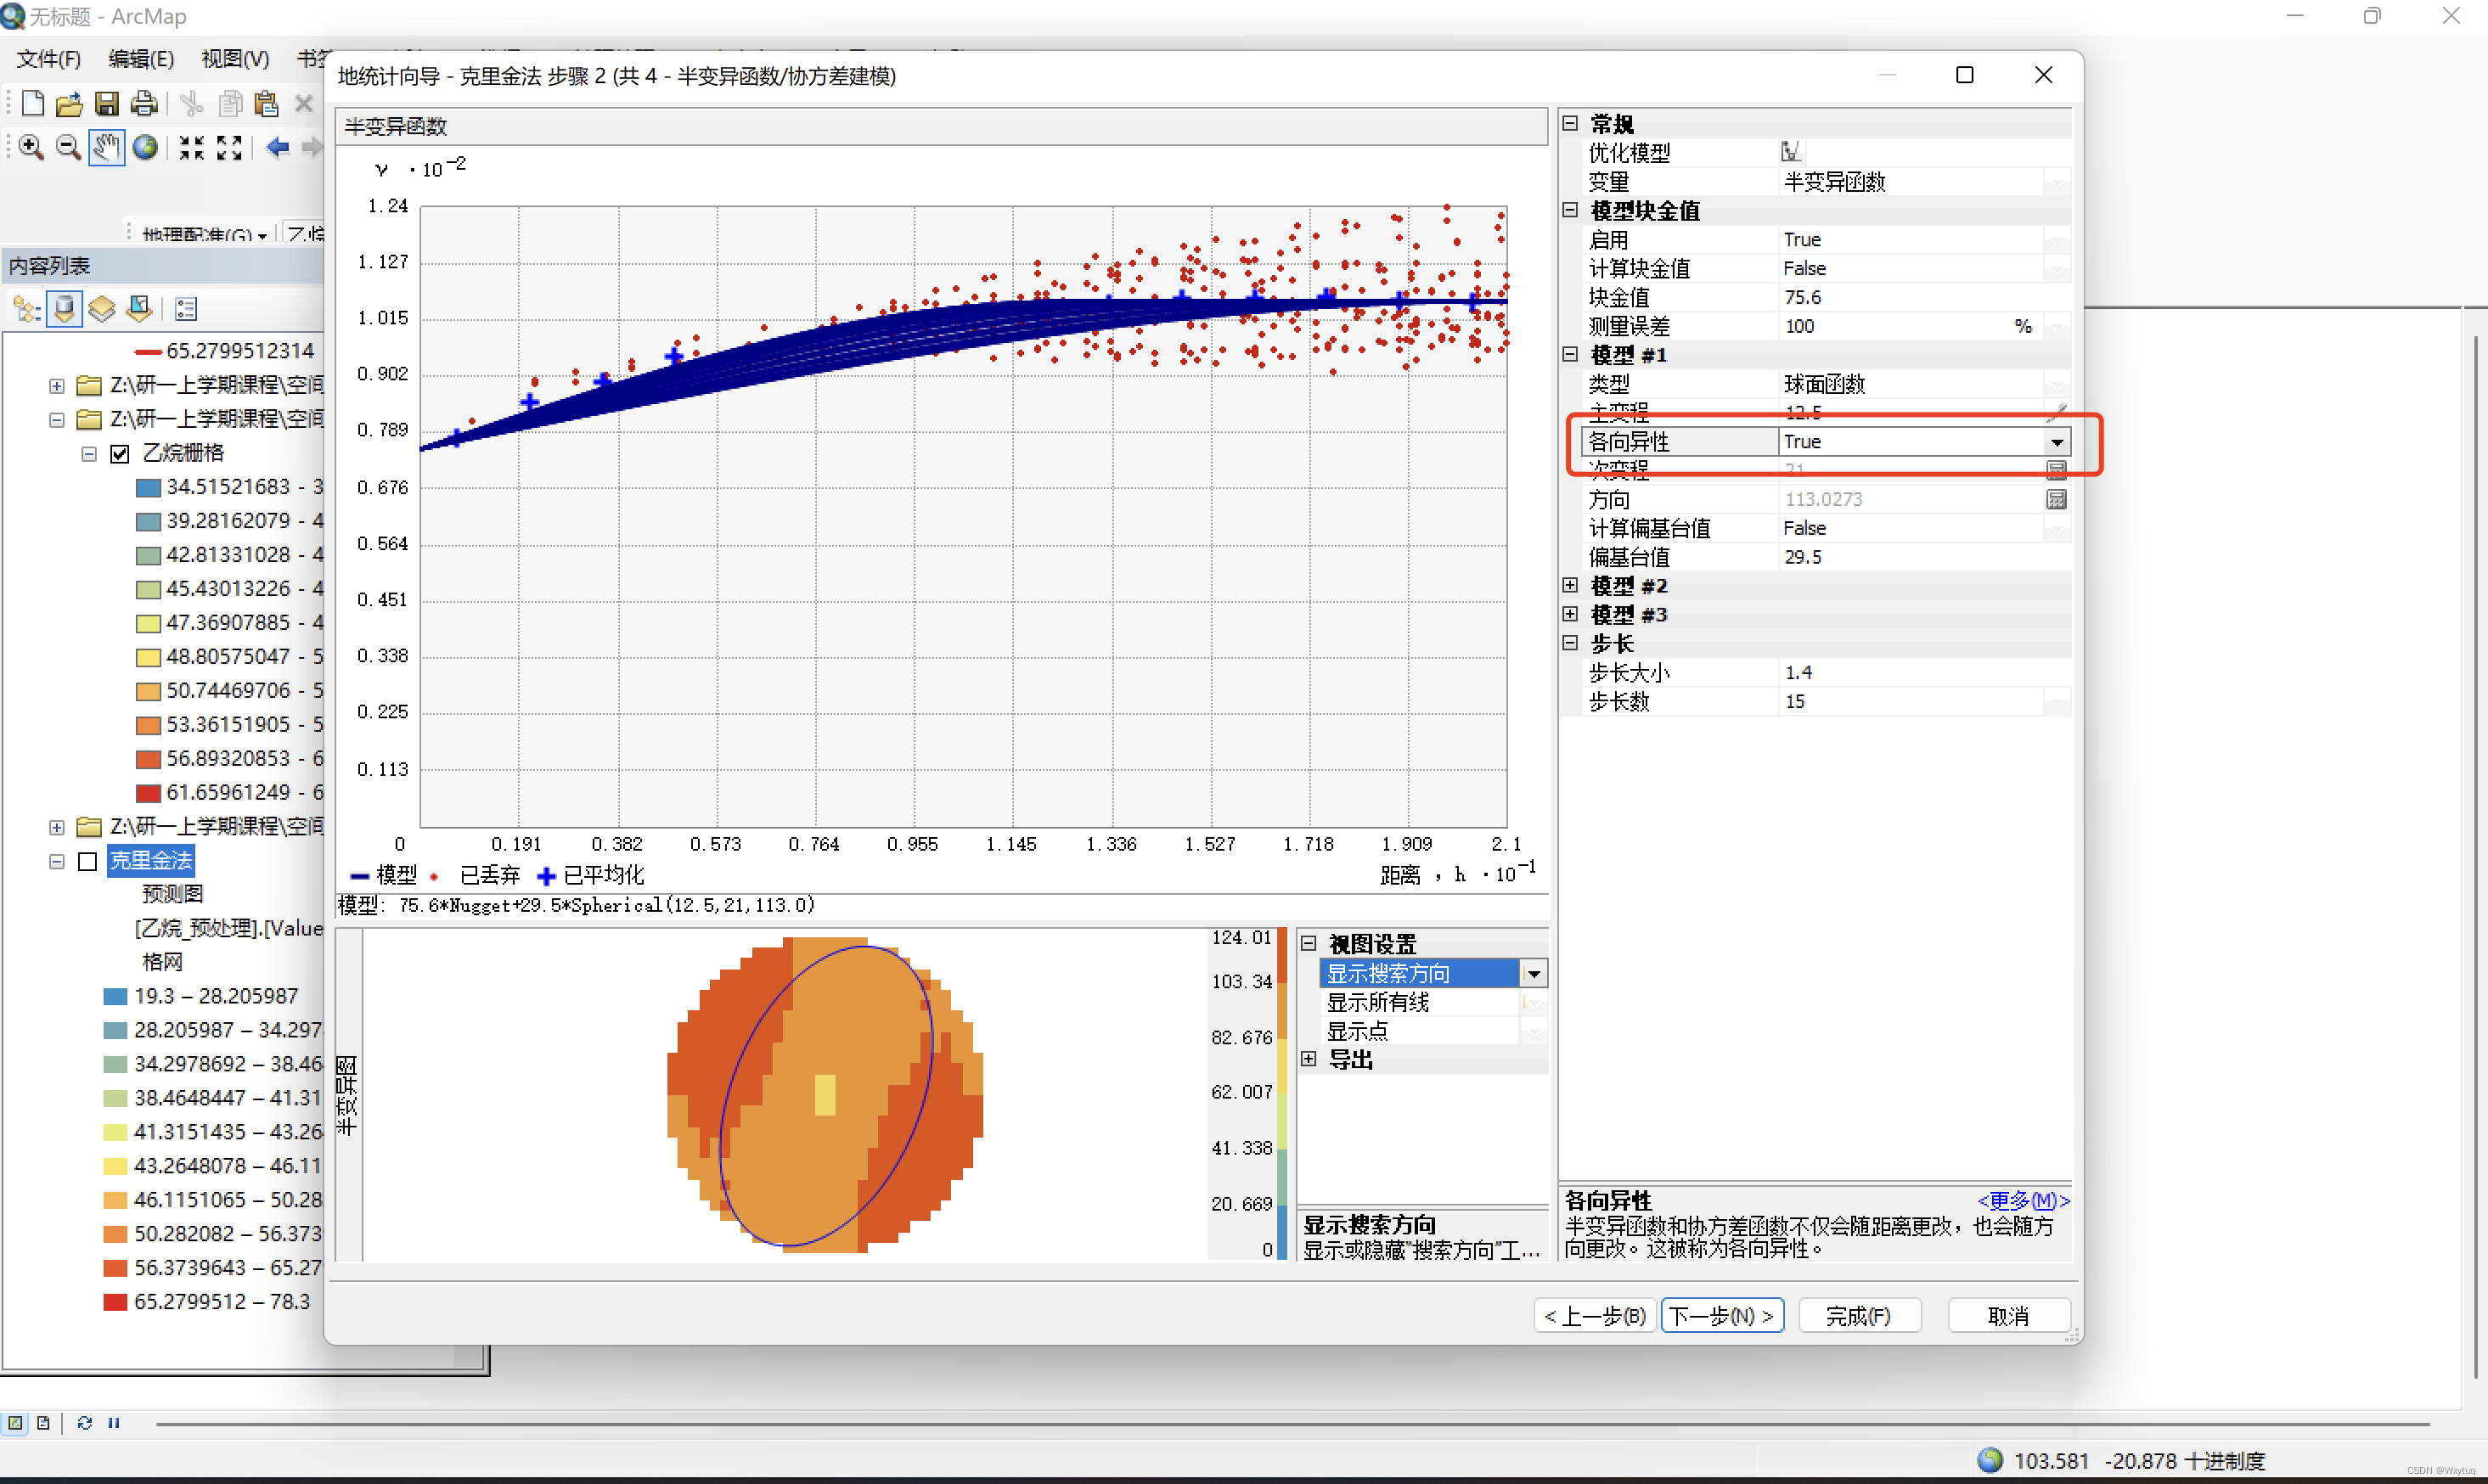This screenshot has width=2488, height=1484.
Task: Collapse the 模型块金值 section
Action: (x=1570, y=210)
